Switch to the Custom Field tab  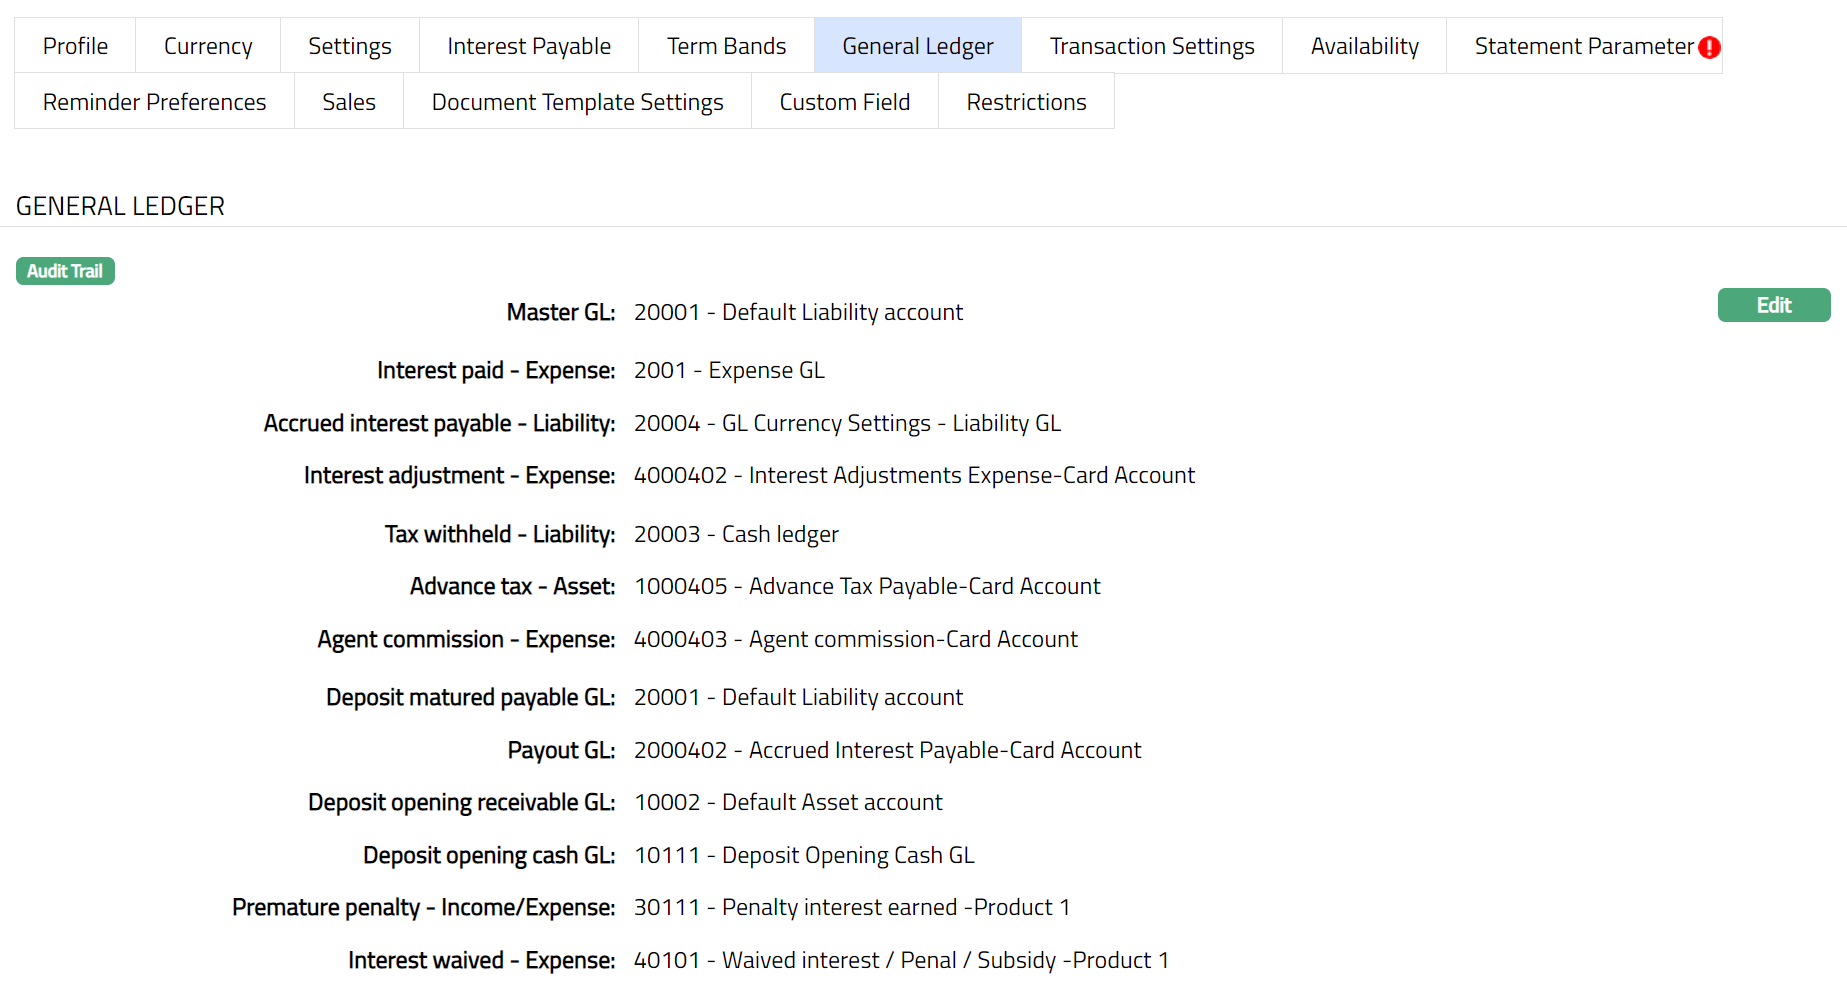[x=844, y=102]
